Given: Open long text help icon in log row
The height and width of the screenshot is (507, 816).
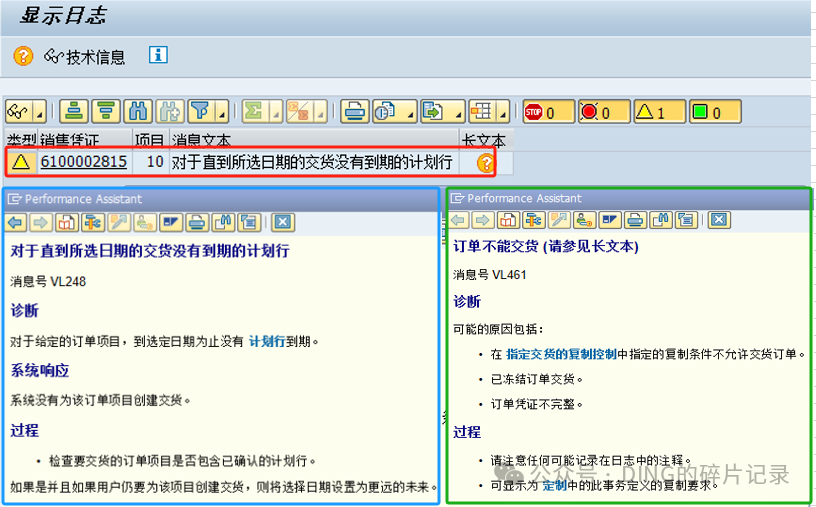Looking at the screenshot, I should [485, 163].
